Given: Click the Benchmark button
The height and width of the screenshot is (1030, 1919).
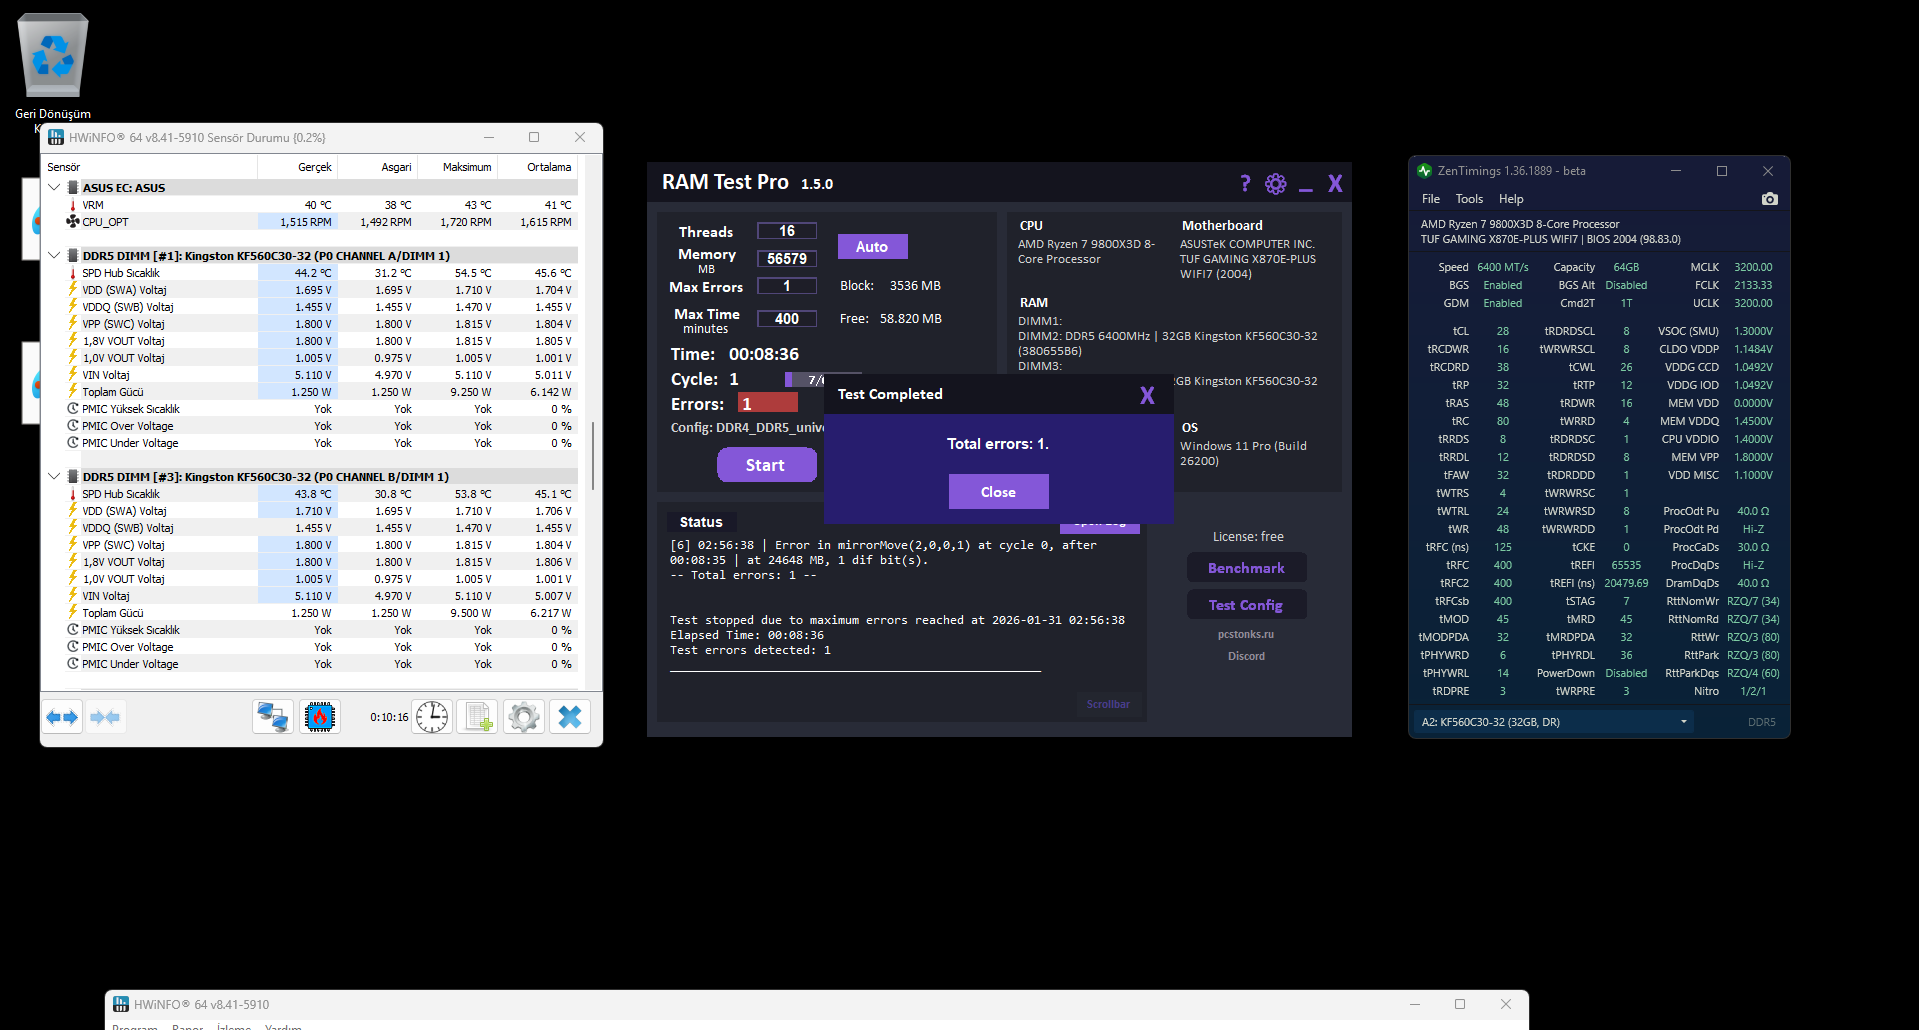Looking at the screenshot, I should (x=1246, y=568).
